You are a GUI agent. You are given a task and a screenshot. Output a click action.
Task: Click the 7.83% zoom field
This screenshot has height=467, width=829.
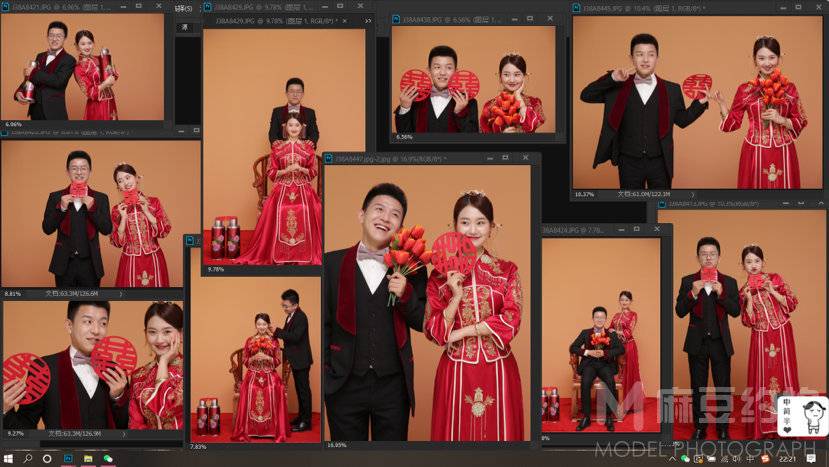pos(198,447)
